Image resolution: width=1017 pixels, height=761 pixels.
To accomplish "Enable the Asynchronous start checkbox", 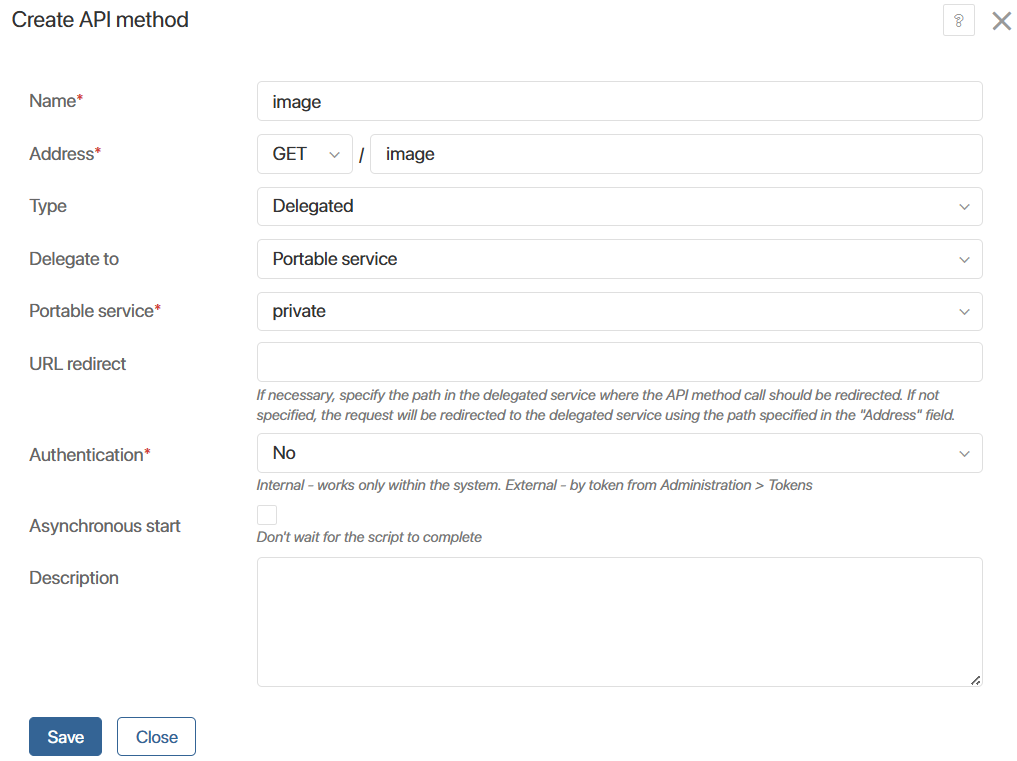I will [x=266, y=514].
